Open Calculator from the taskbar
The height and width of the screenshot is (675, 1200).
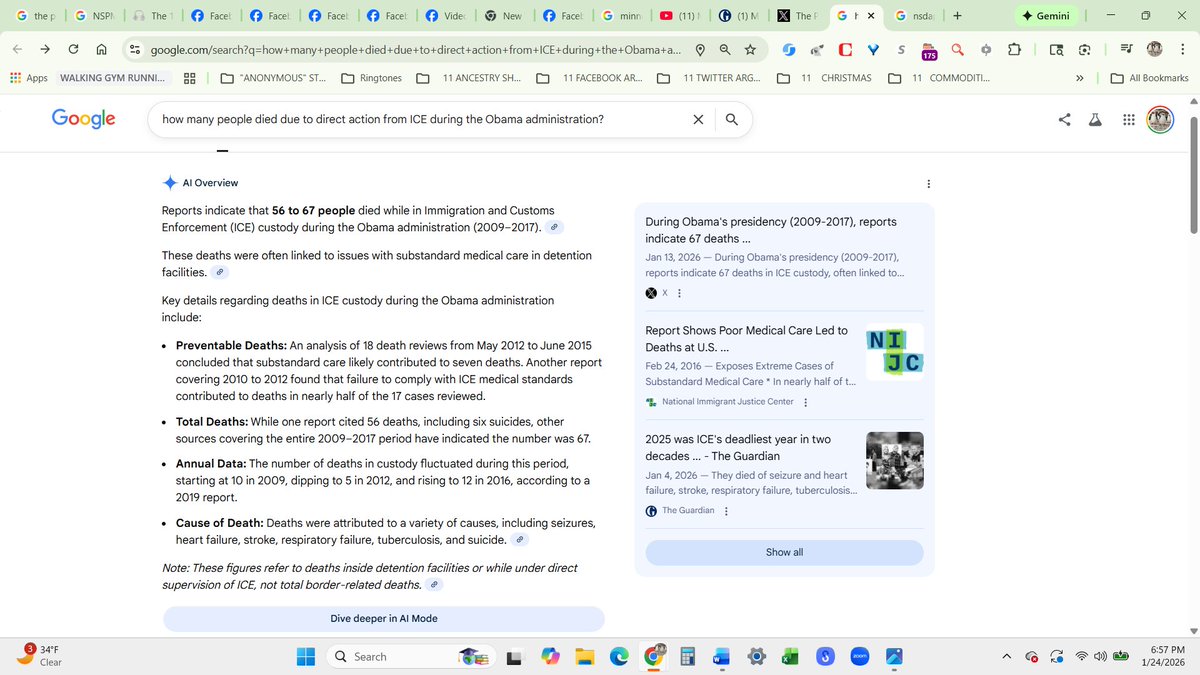[687, 657]
